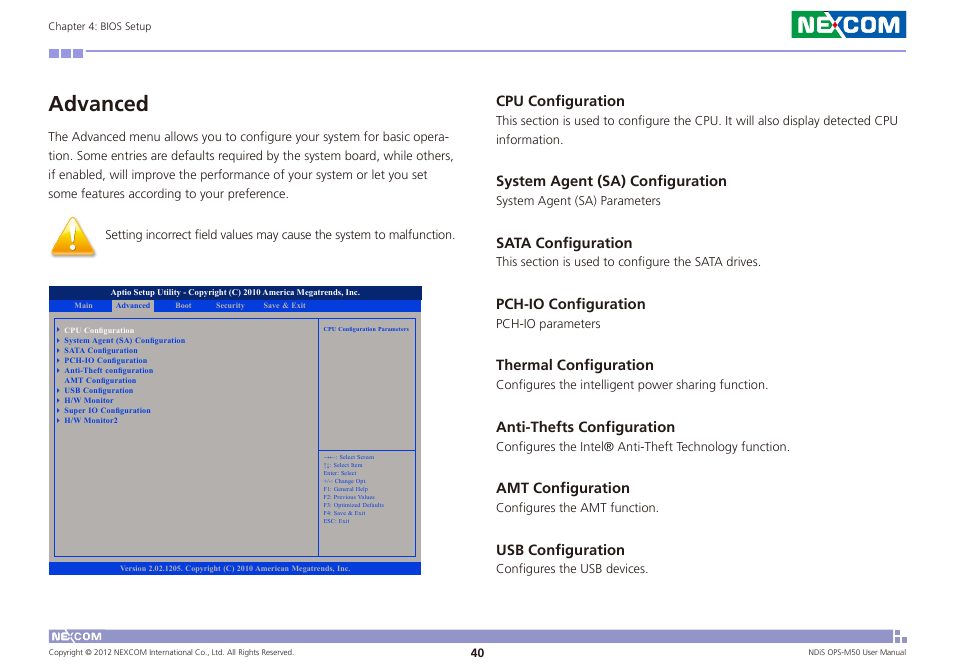
Task: Select the Main tab in BIOS
Action: point(83,305)
